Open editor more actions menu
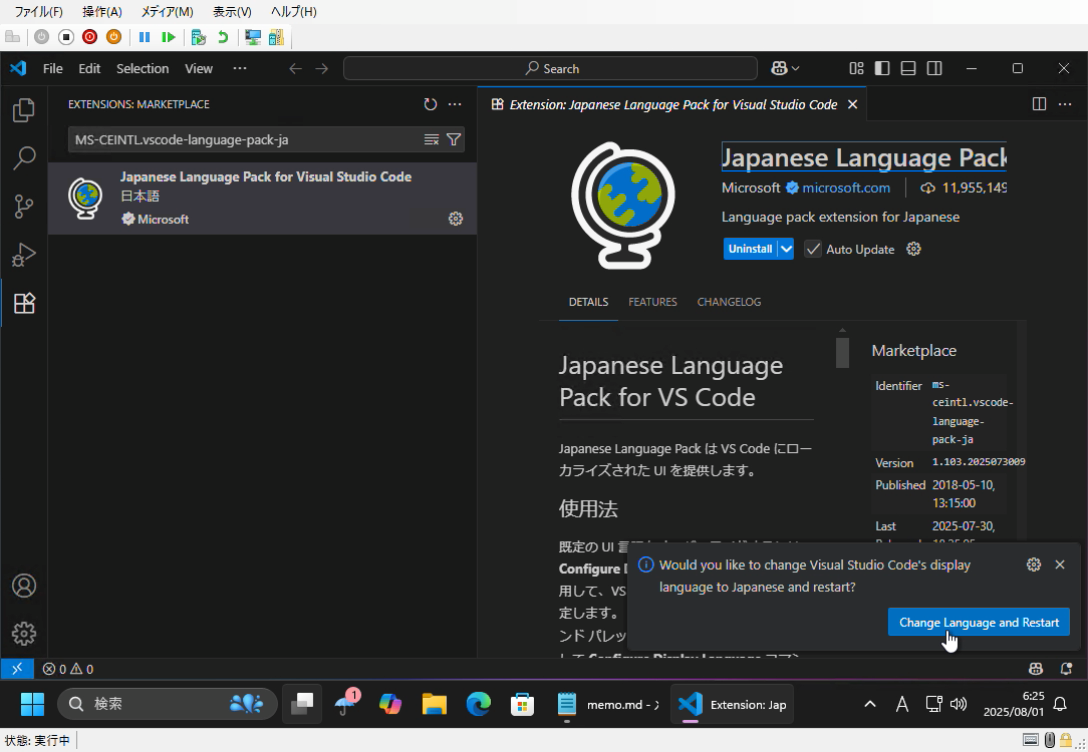This screenshot has width=1088, height=752. click(1064, 104)
